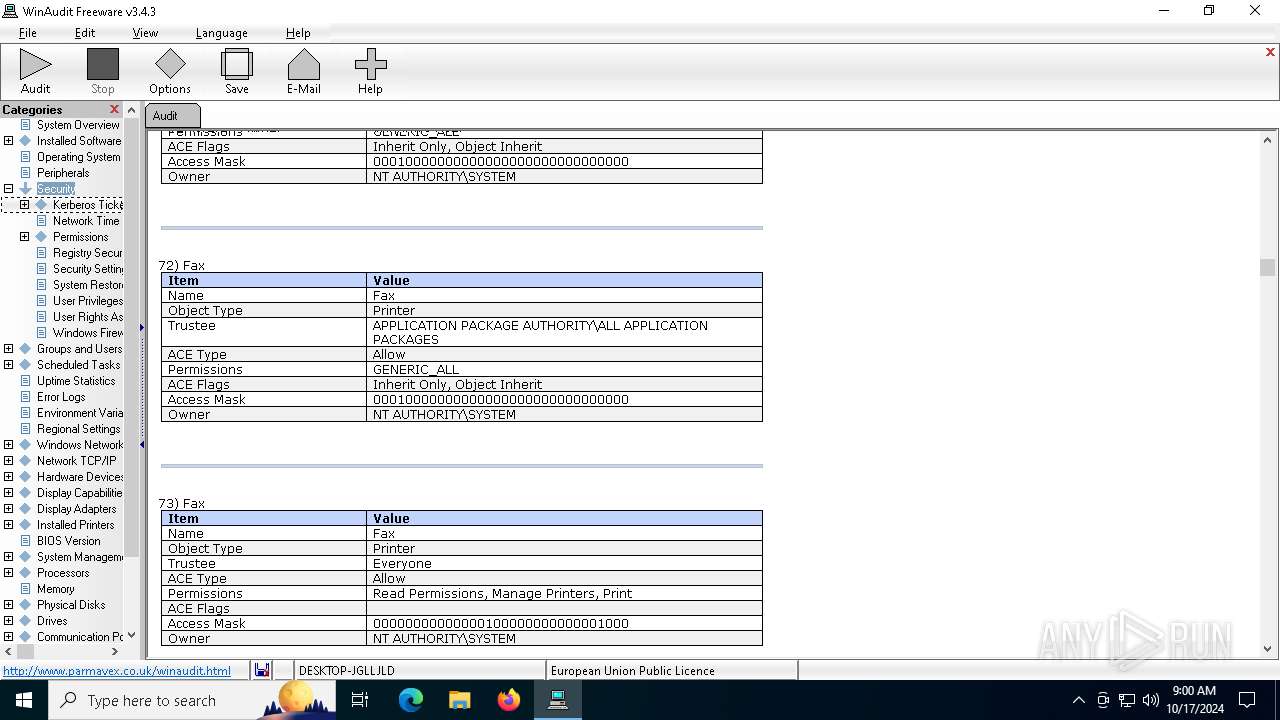Screen dimensions: 1280x720
Task: Select Security Settings item
Action: point(88,269)
